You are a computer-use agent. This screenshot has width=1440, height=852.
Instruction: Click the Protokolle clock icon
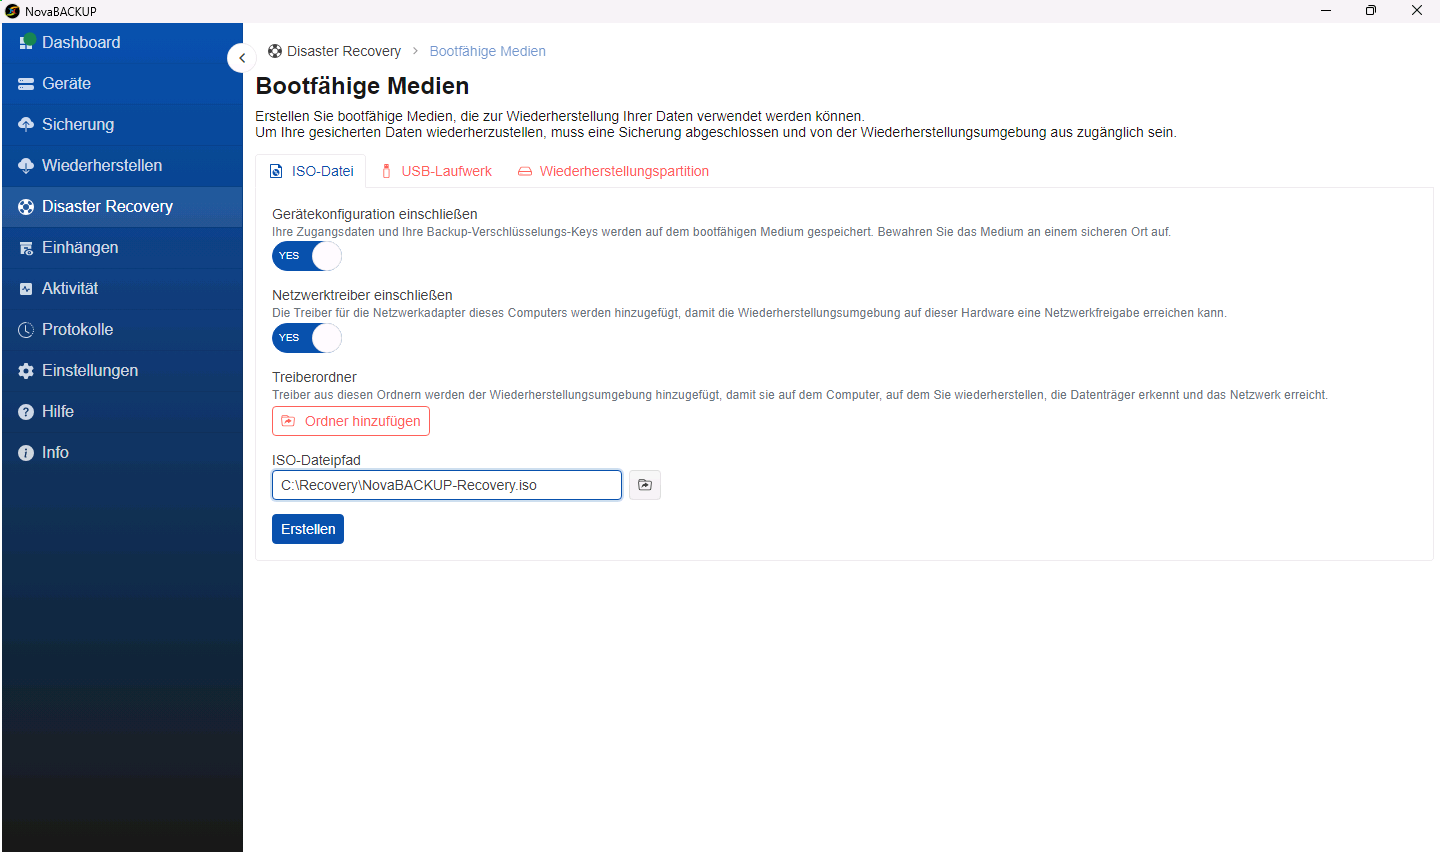tap(26, 330)
